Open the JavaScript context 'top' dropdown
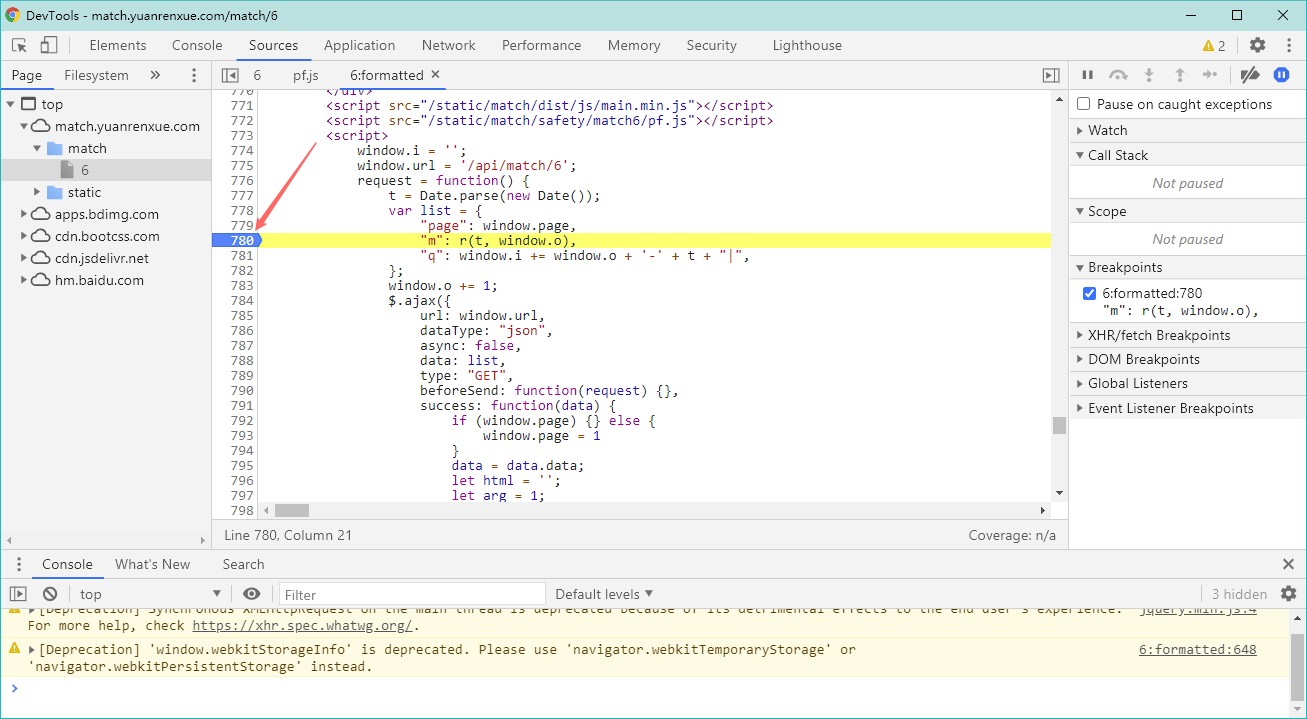 [x=150, y=594]
